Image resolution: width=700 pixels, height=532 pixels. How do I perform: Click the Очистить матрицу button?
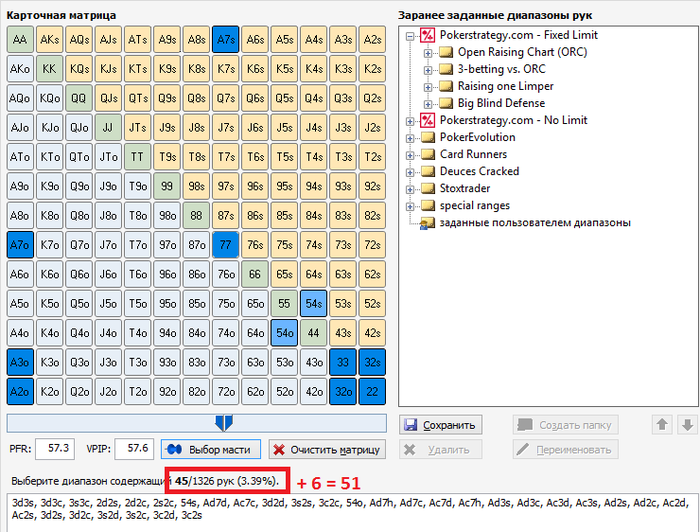[327, 449]
